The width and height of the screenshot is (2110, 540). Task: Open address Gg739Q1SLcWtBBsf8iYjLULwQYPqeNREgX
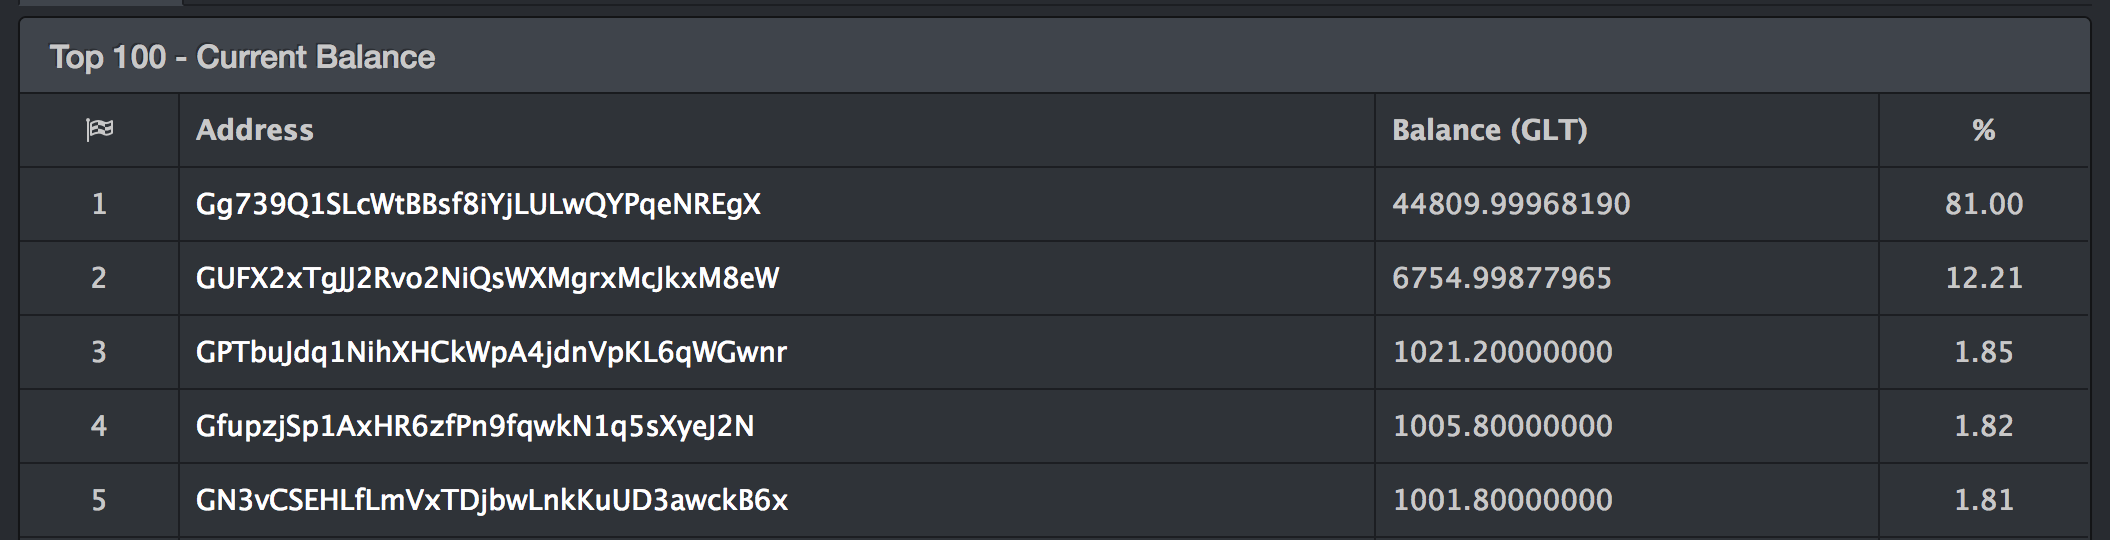pos(478,204)
